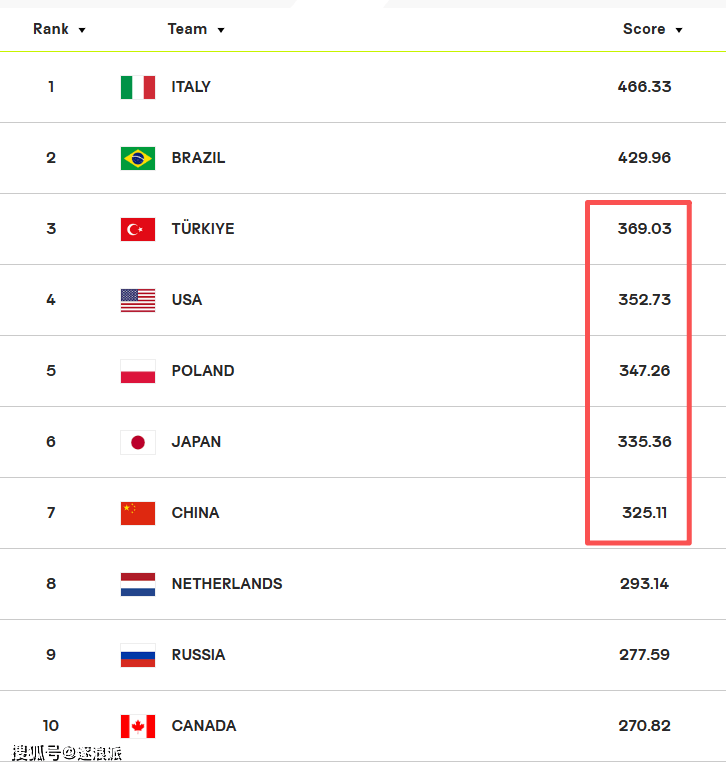The image size is (726, 770).
Task: Click the Poland flag icon
Action: [138, 371]
